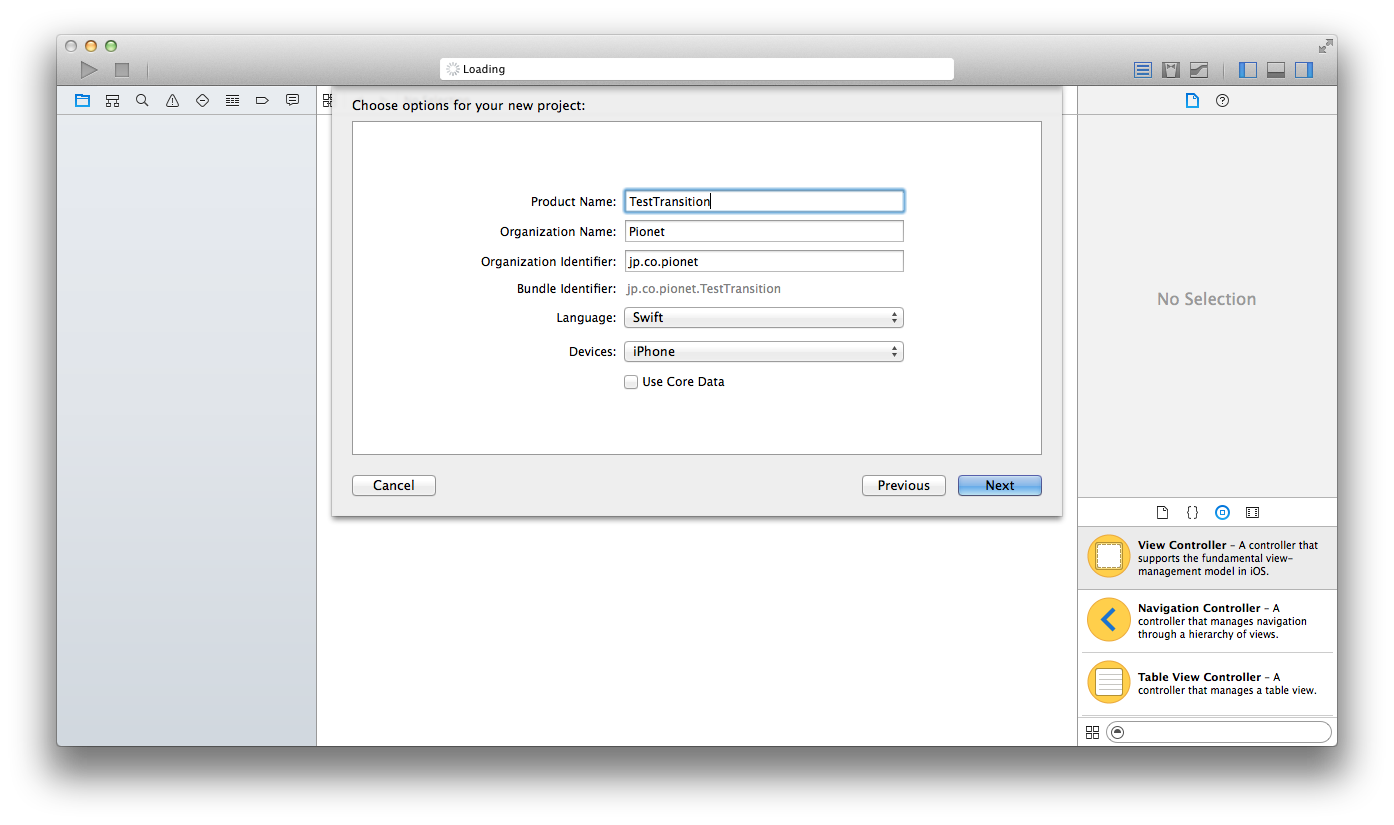Open the Report navigator speech bubble icon
Image resolution: width=1394 pixels, height=825 pixels.
coord(292,100)
